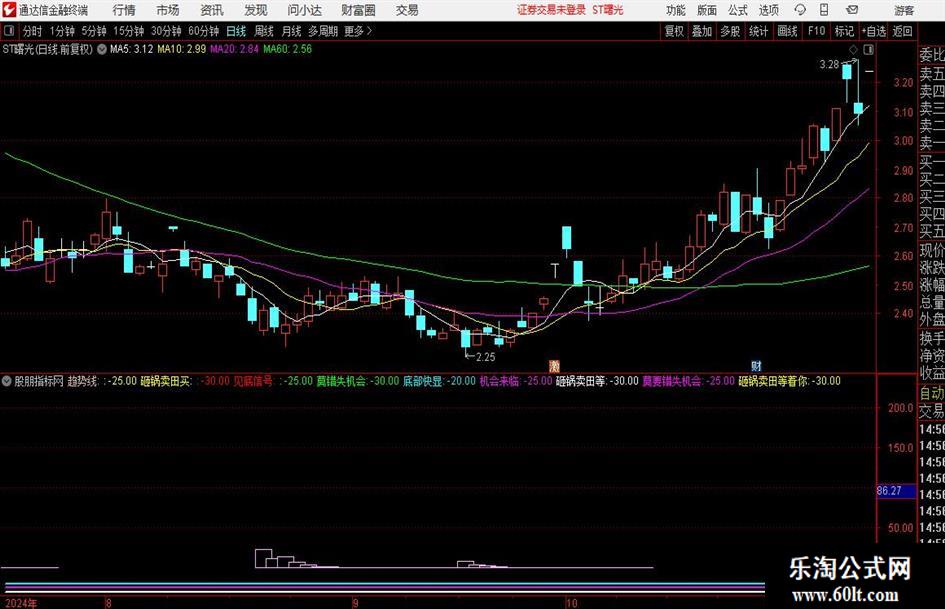Click the blue 财 financial report marker
This screenshot has height=609, width=945.
point(756,365)
